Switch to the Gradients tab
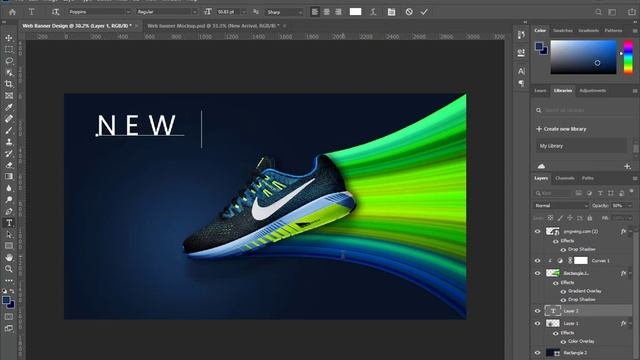Screen dimensions: 640x360 coord(588,31)
